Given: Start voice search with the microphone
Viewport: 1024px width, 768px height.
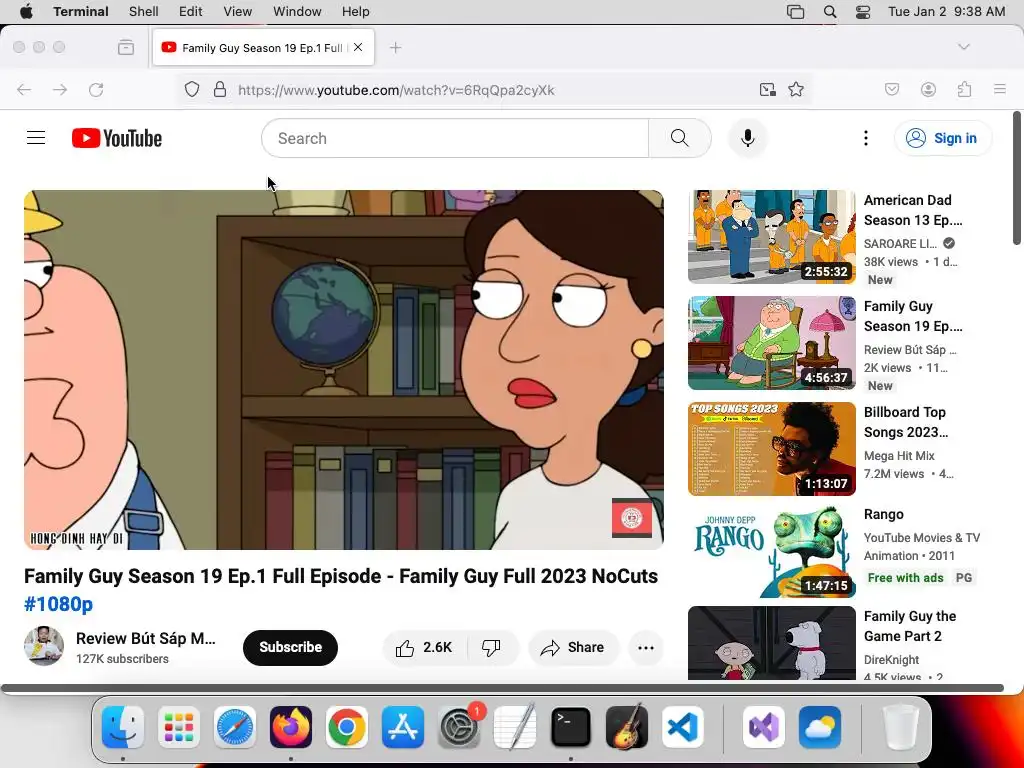Looking at the screenshot, I should 748,138.
